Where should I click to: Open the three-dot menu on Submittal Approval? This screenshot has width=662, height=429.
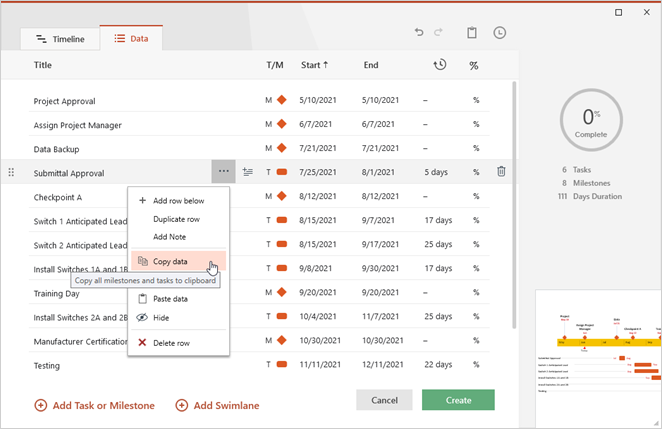click(223, 172)
